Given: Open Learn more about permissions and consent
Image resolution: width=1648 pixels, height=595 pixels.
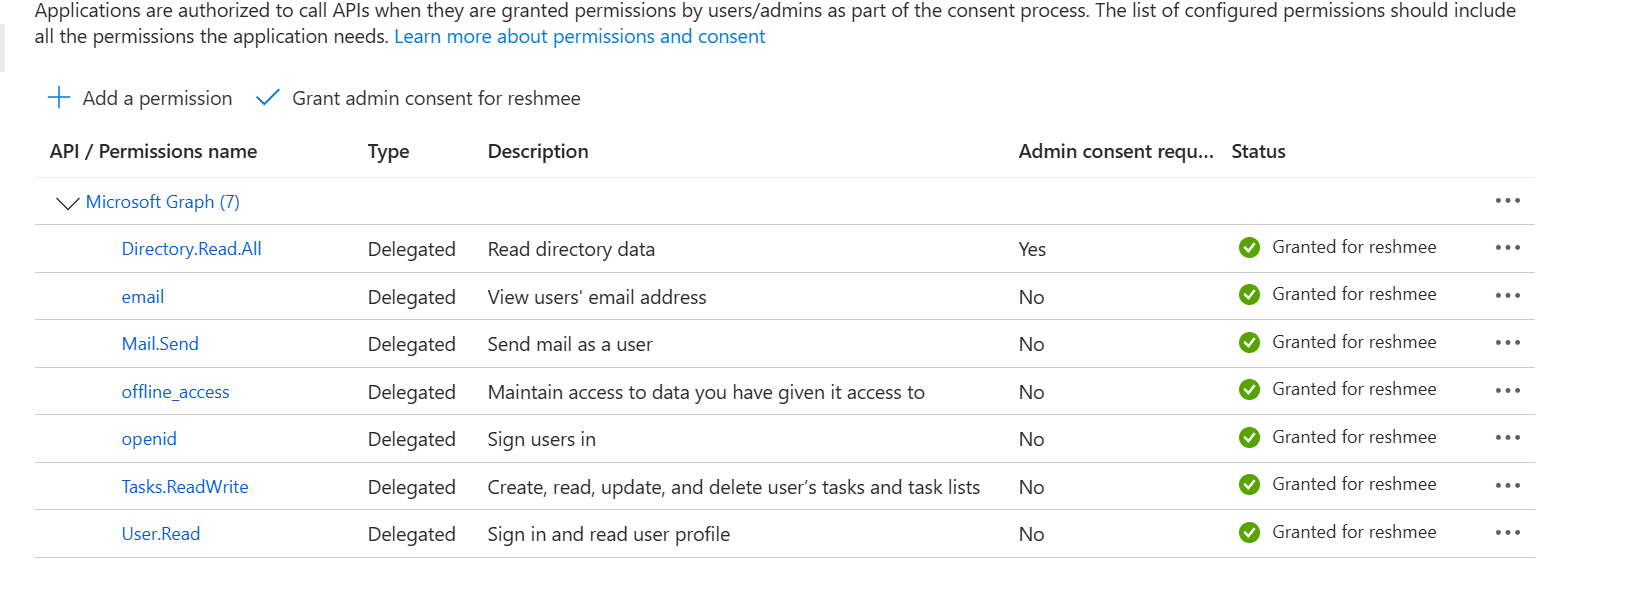Looking at the screenshot, I should click(x=580, y=37).
